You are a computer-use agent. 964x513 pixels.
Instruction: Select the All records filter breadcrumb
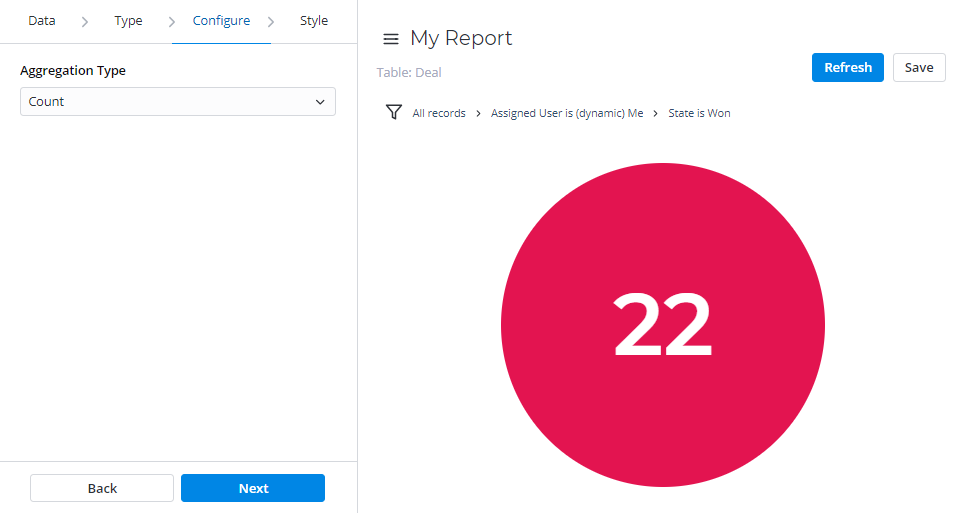click(439, 114)
